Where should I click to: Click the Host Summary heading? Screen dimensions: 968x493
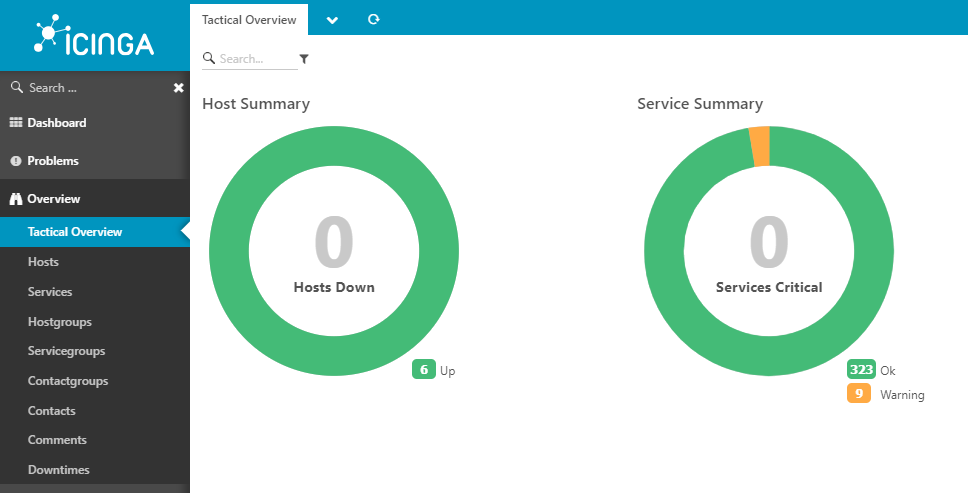(x=256, y=104)
